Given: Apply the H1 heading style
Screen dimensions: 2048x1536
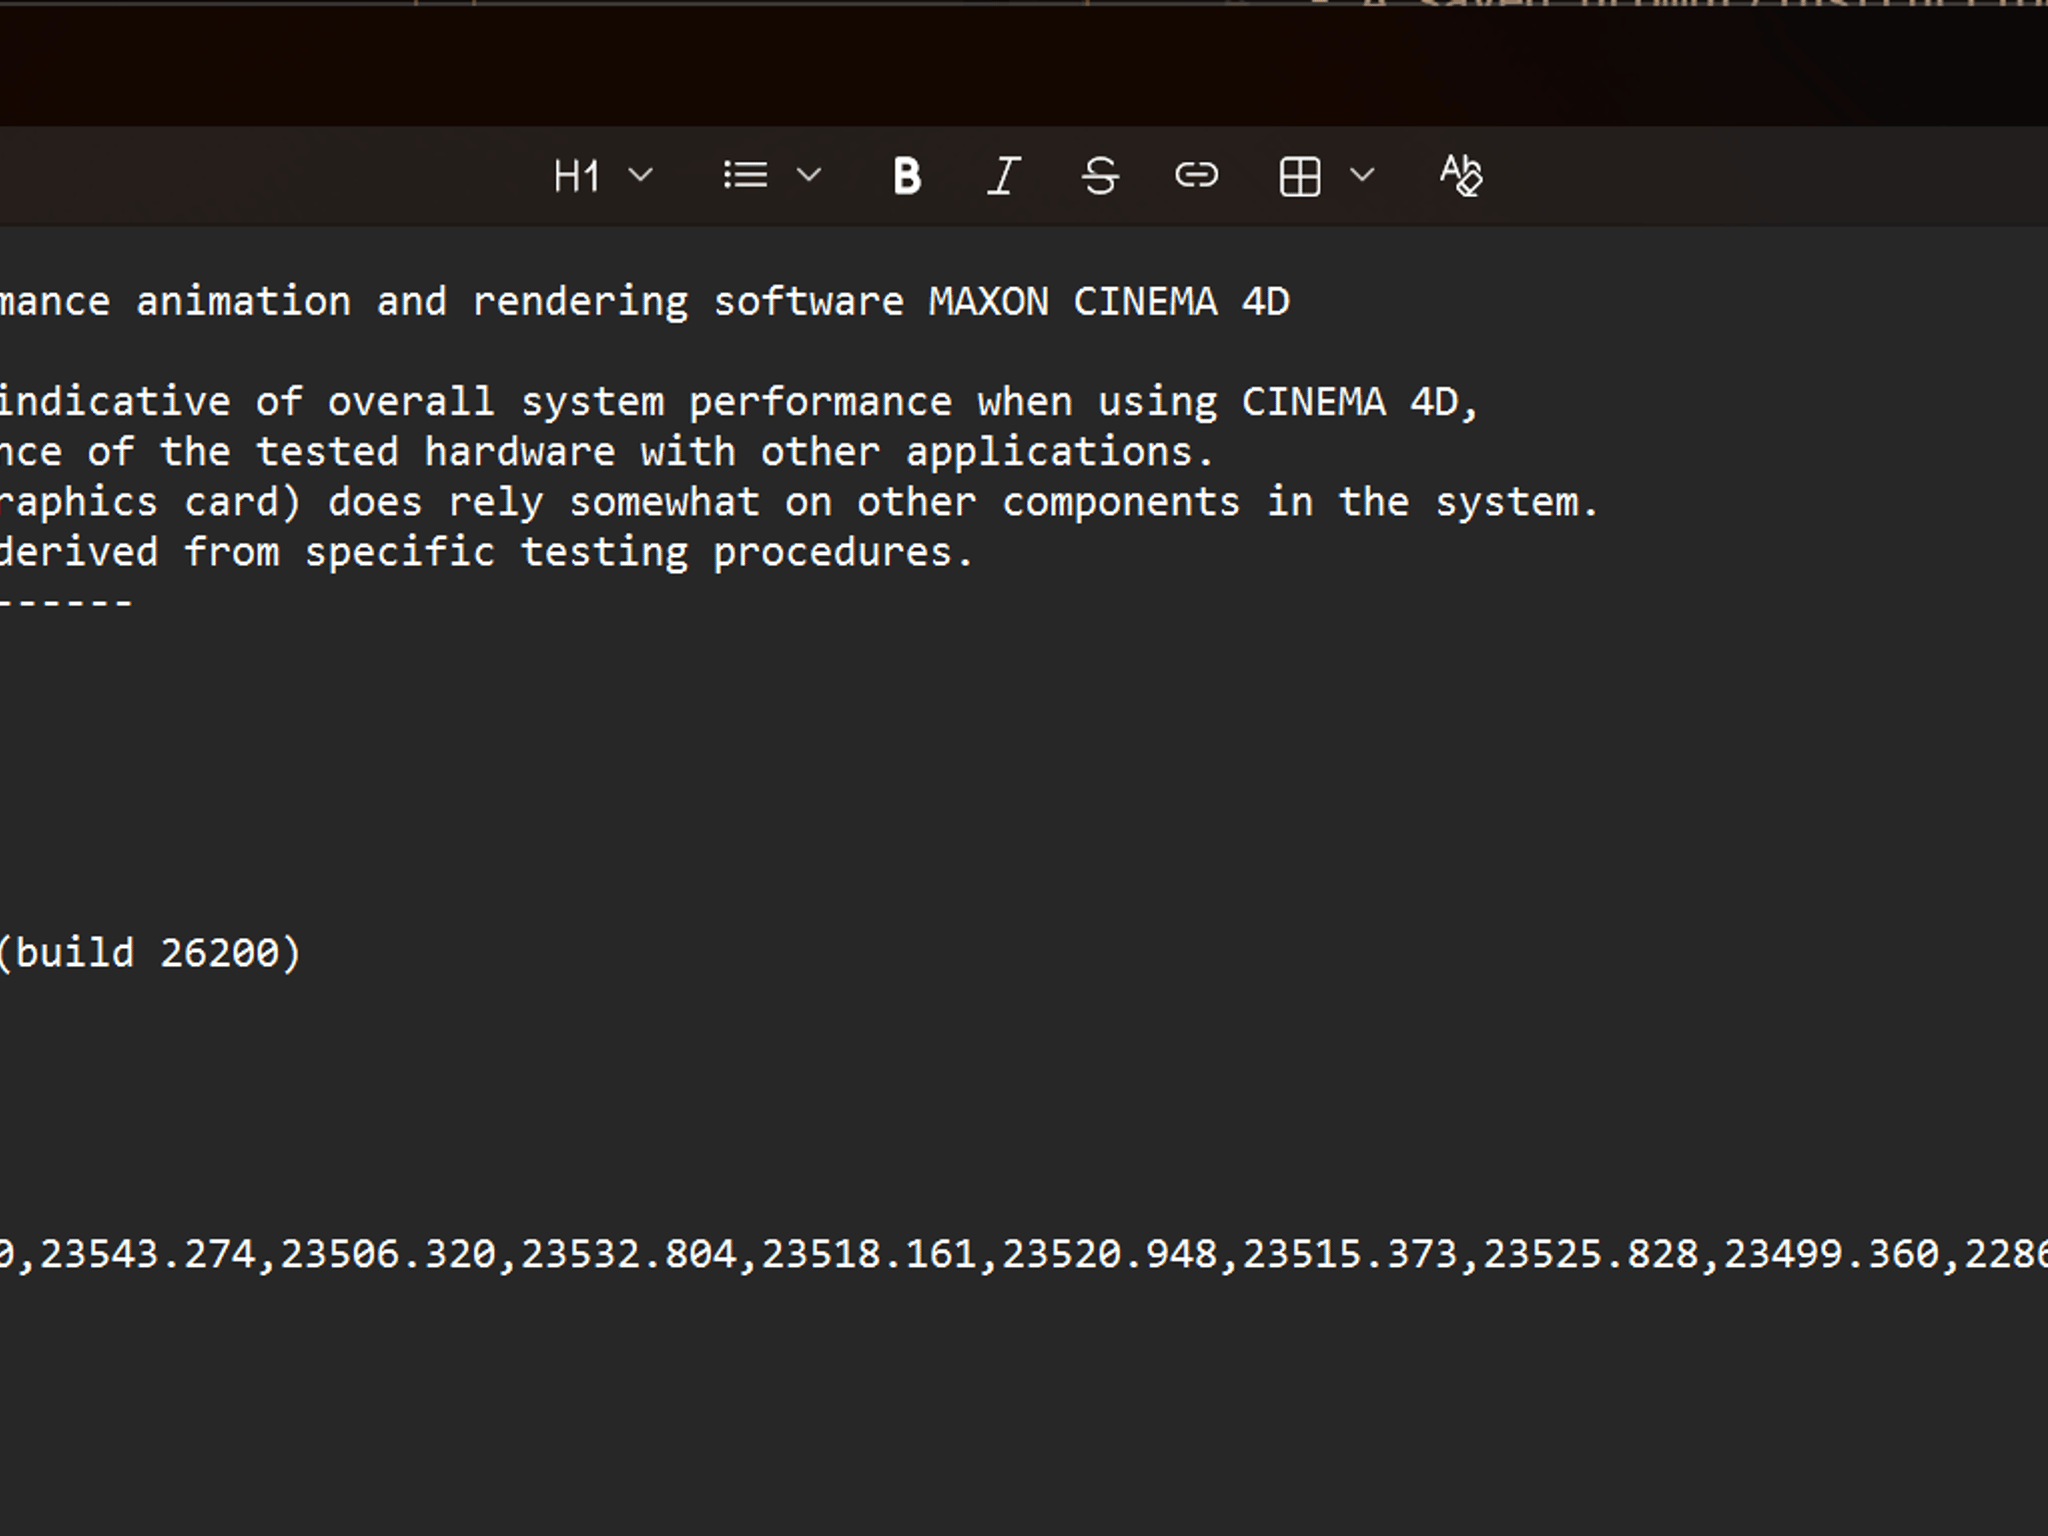Looking at the screenshot, I should pyautogui.click(x=576, y=176).
